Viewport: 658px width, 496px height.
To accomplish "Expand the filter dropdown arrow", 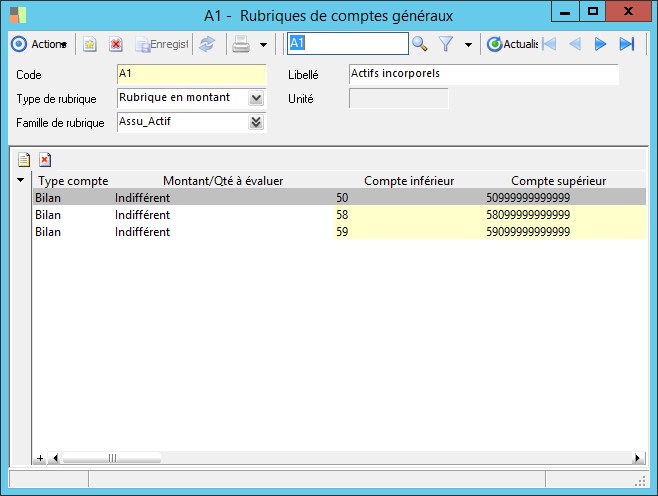I will (x=468, y=45).
